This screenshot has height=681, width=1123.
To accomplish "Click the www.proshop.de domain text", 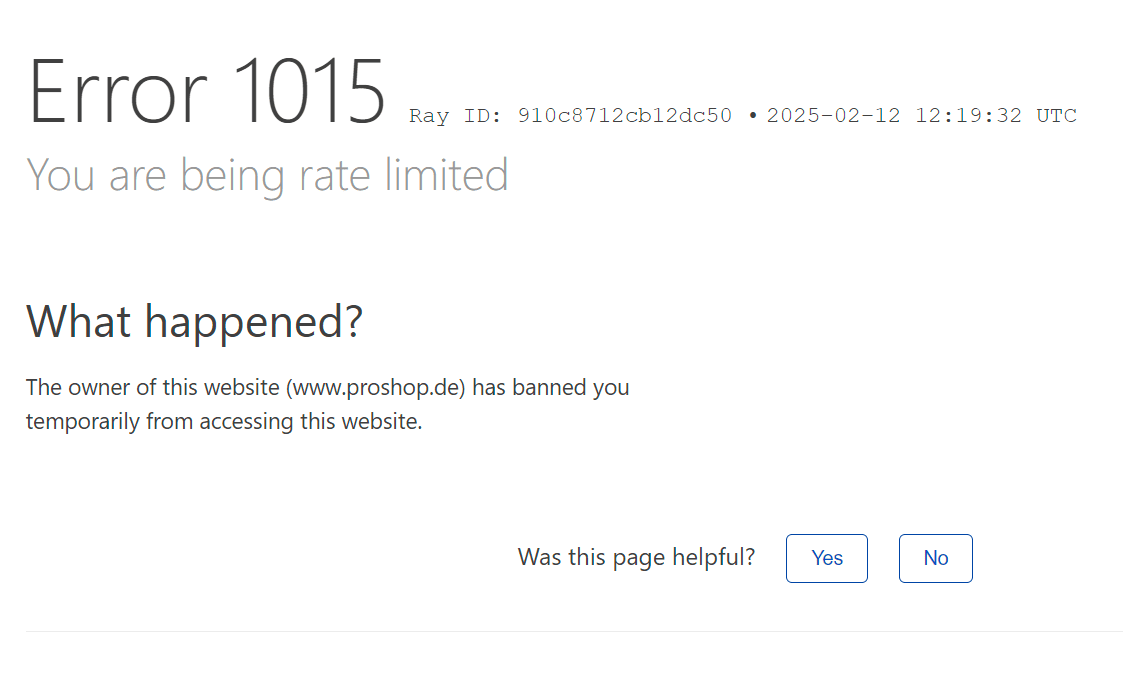I will 376,387.
